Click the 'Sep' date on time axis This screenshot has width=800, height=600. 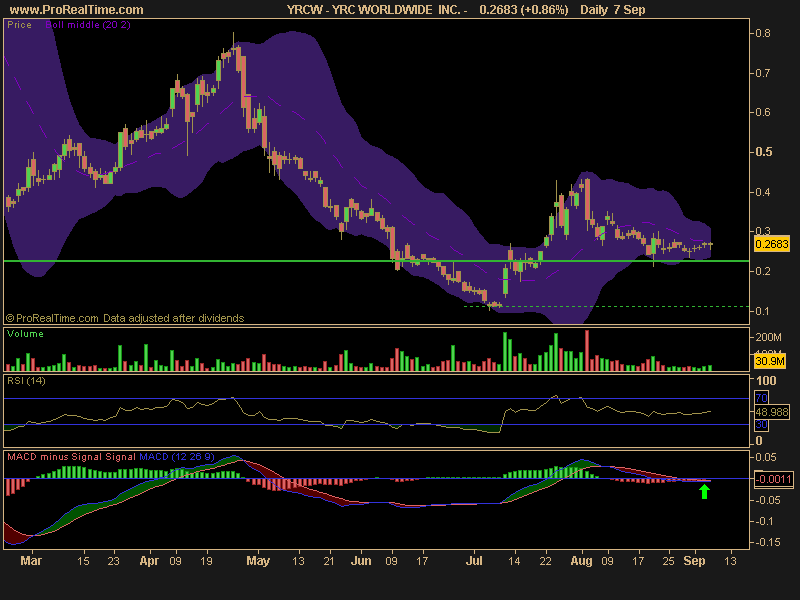click(x=694, y=561)
